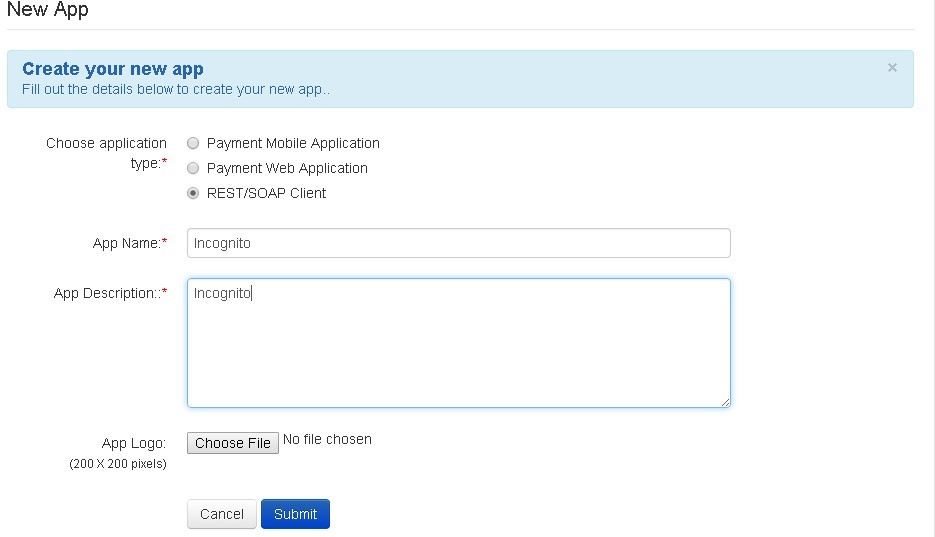Screen dimensions: 935x537
Task: Select the Payment Web Application radio button
Action: click(x=193, y=168)
